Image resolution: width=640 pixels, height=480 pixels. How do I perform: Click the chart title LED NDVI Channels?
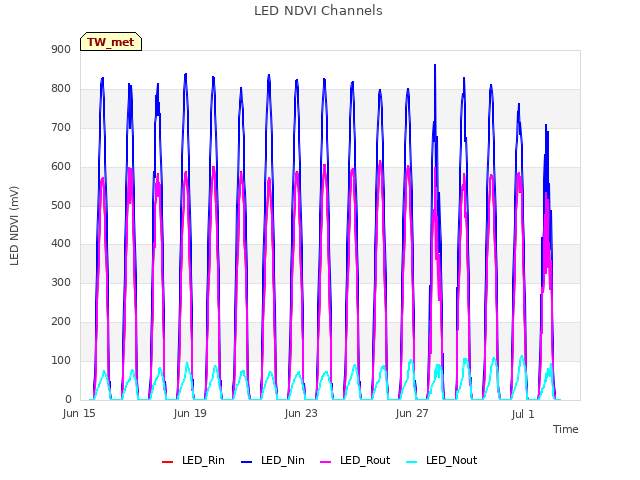pyautogui.click(x=318, y=11)
